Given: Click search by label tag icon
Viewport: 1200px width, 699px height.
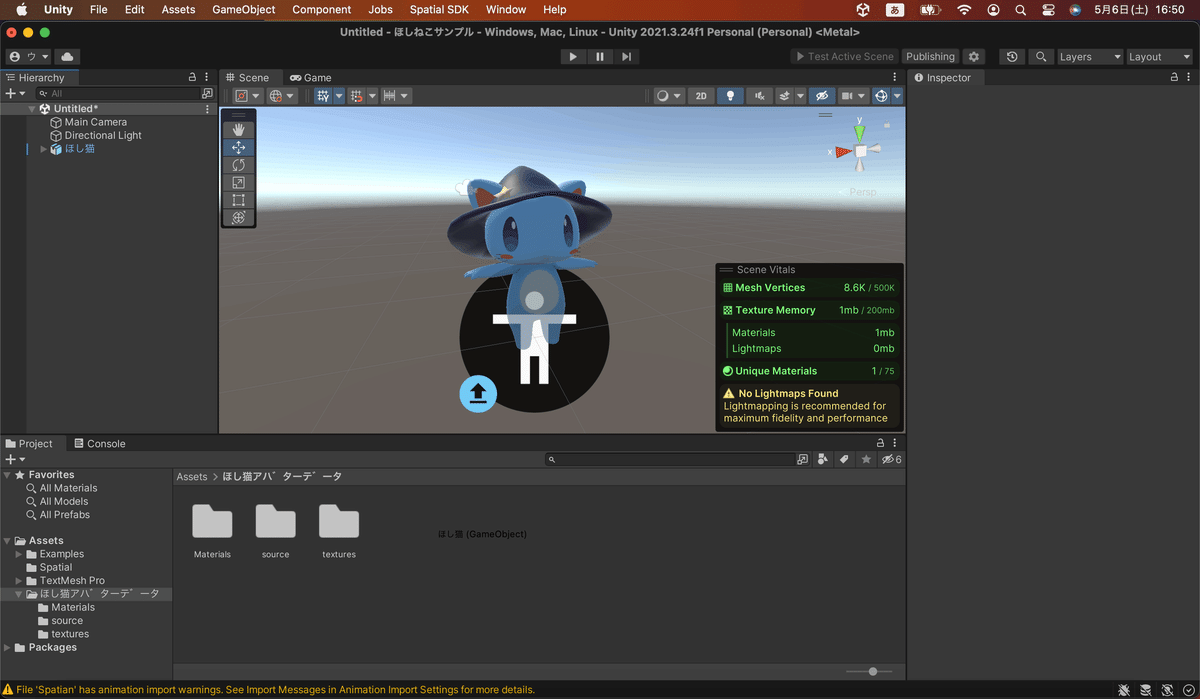Looking at the screenshot, I should tap(844, 459).
